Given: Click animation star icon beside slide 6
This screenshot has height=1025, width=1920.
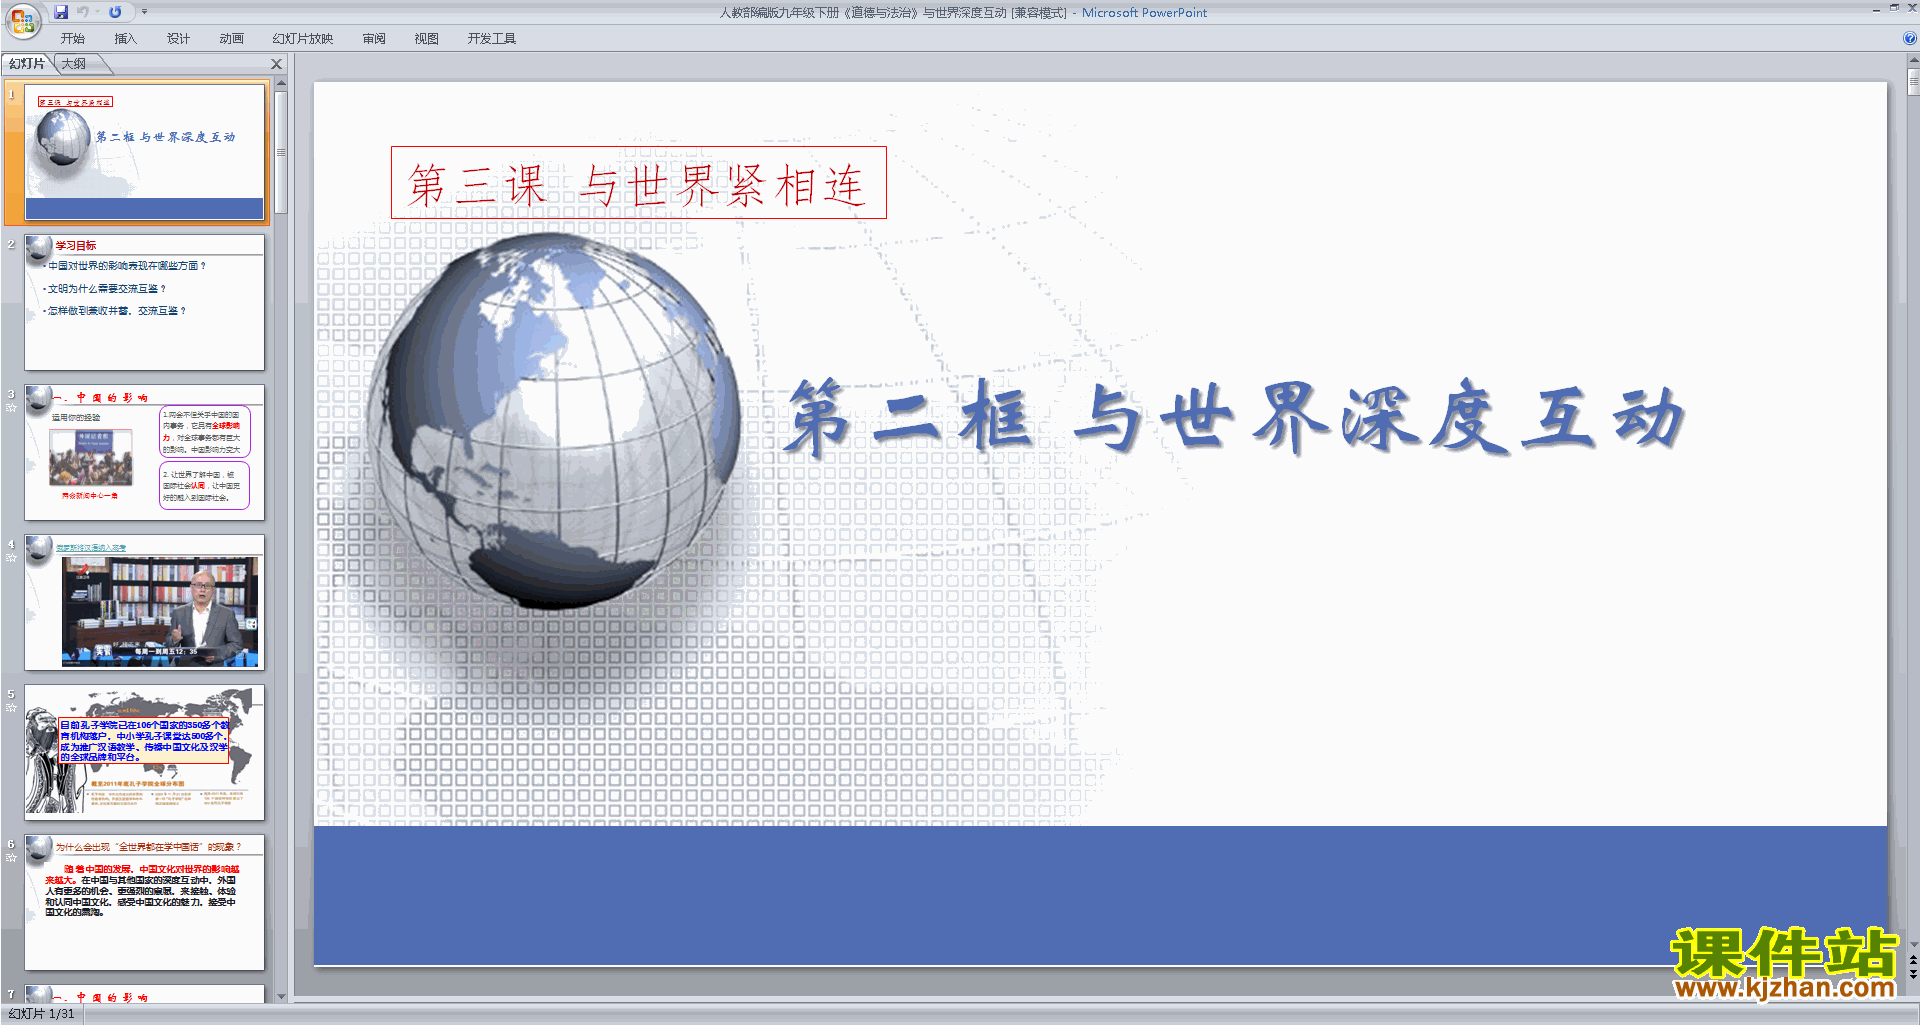Looking at the screenshot, I should 11,858.
